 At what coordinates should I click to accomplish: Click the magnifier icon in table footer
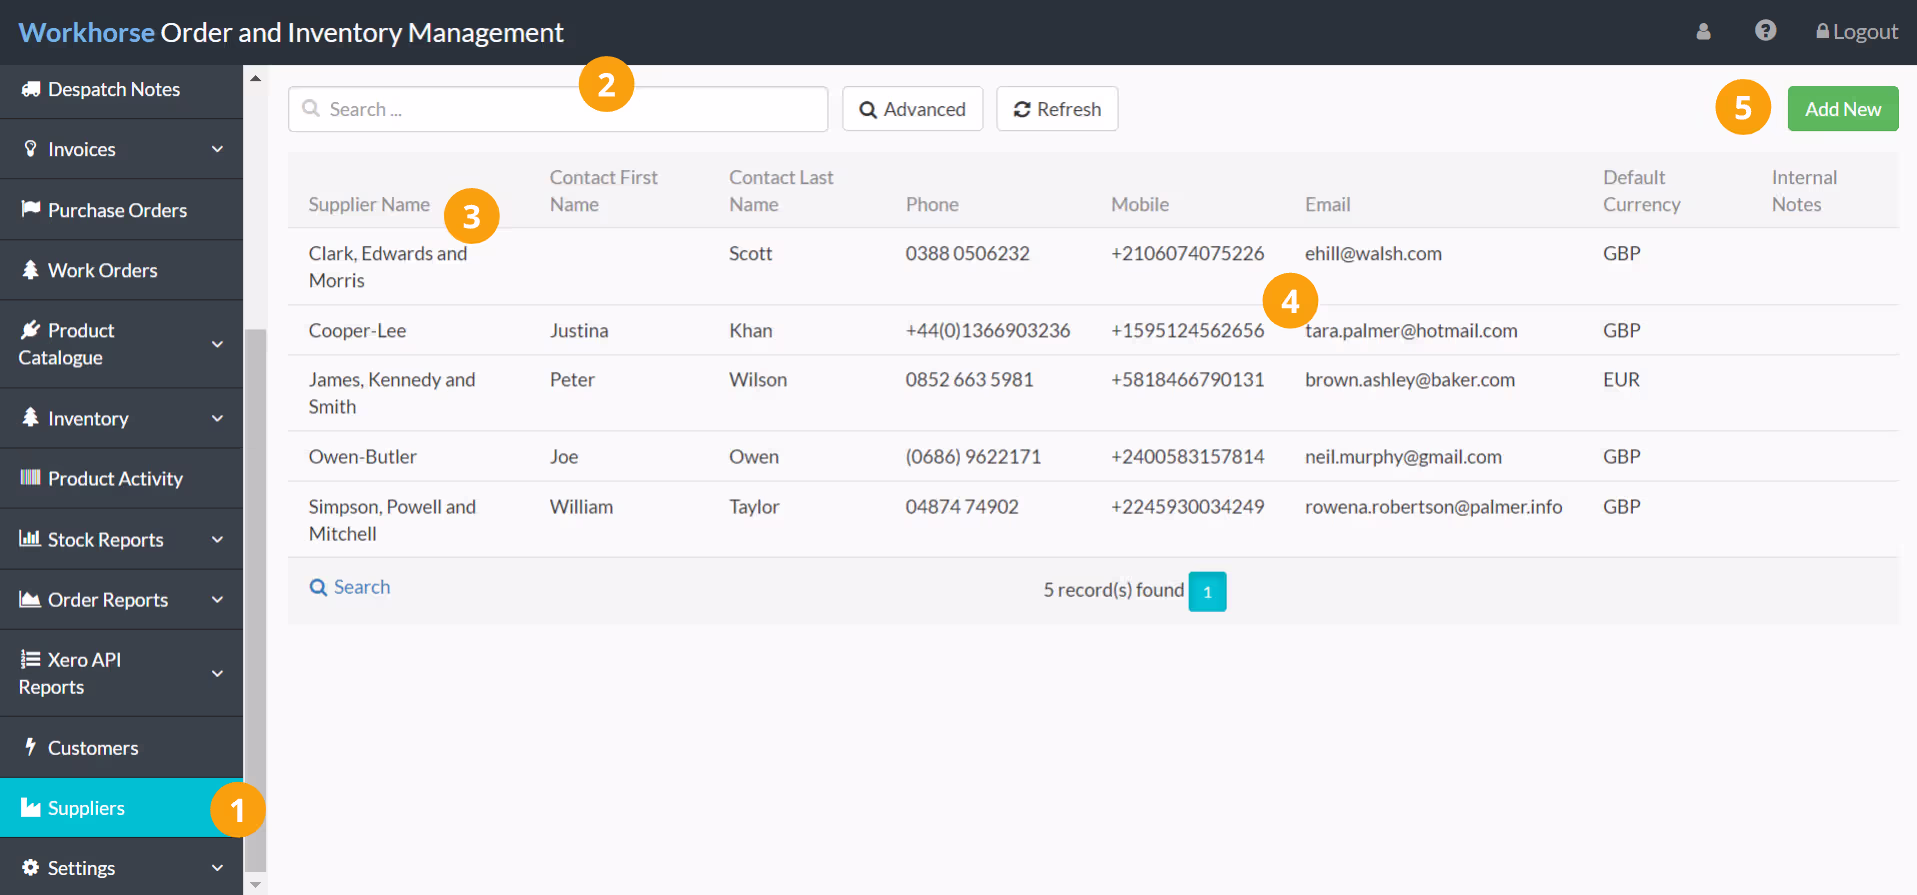click(318, 587)
